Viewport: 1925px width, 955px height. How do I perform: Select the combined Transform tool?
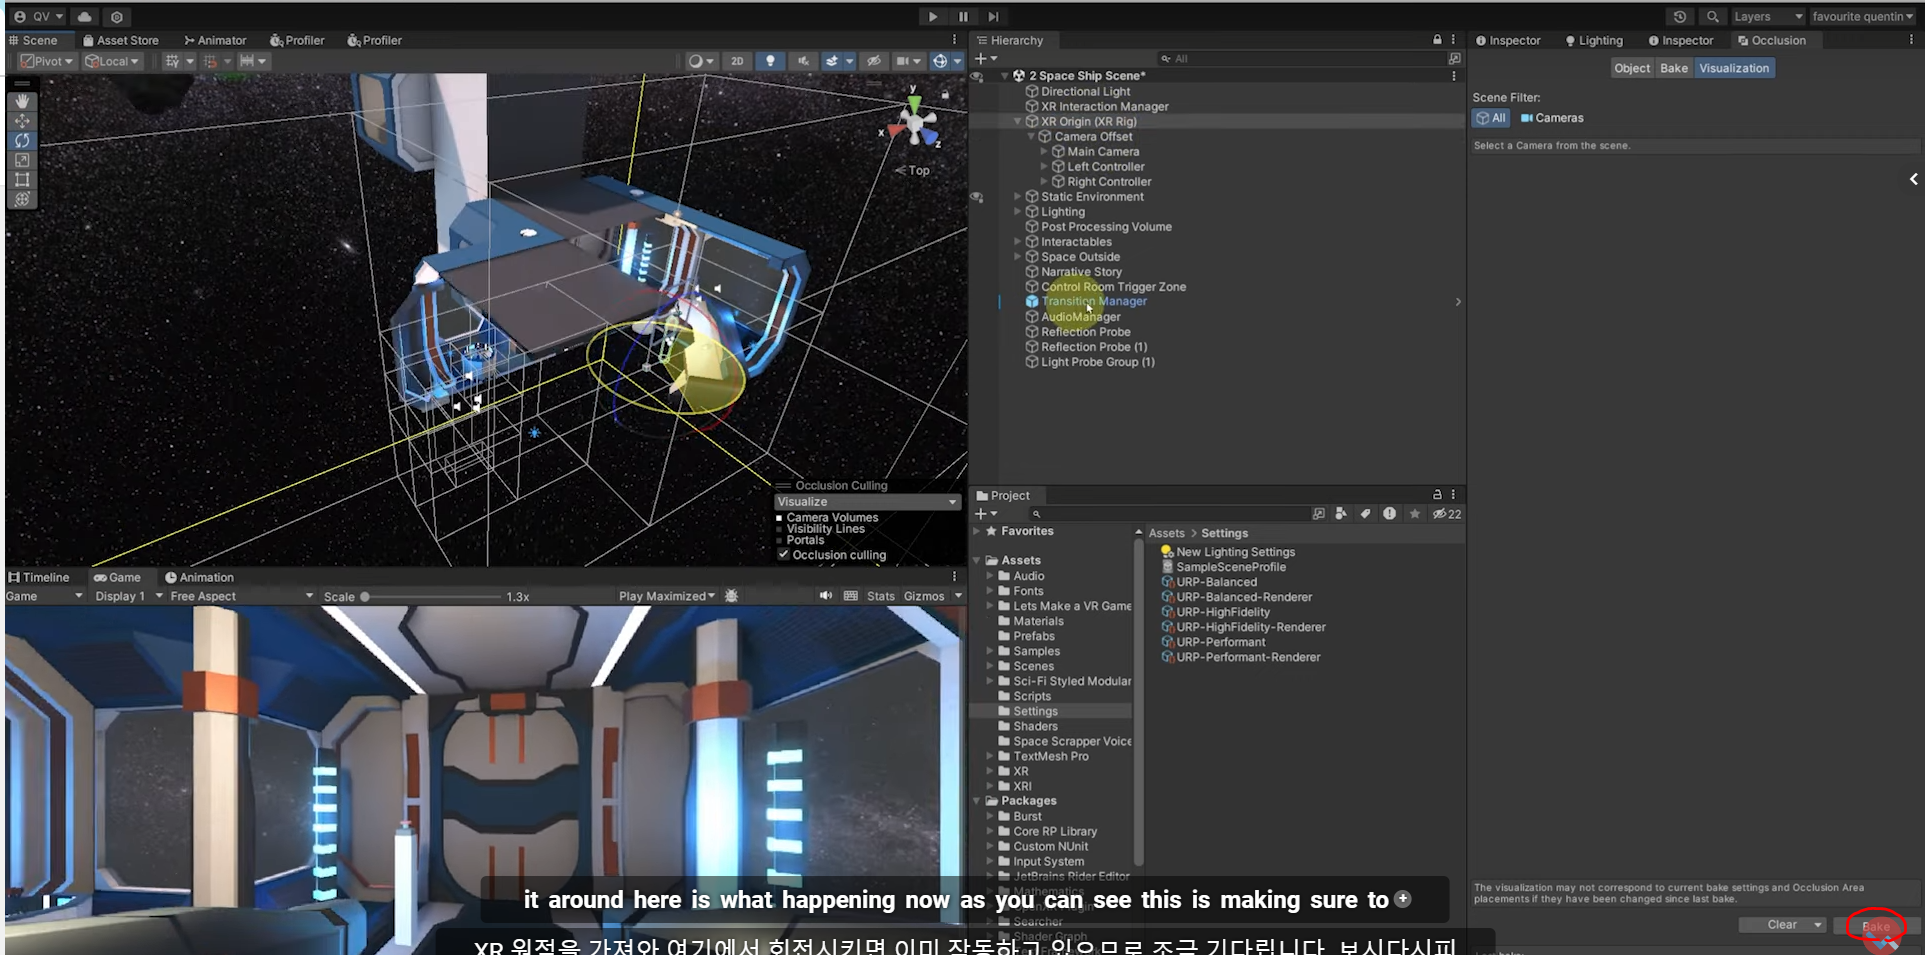[x=22, y=199]
